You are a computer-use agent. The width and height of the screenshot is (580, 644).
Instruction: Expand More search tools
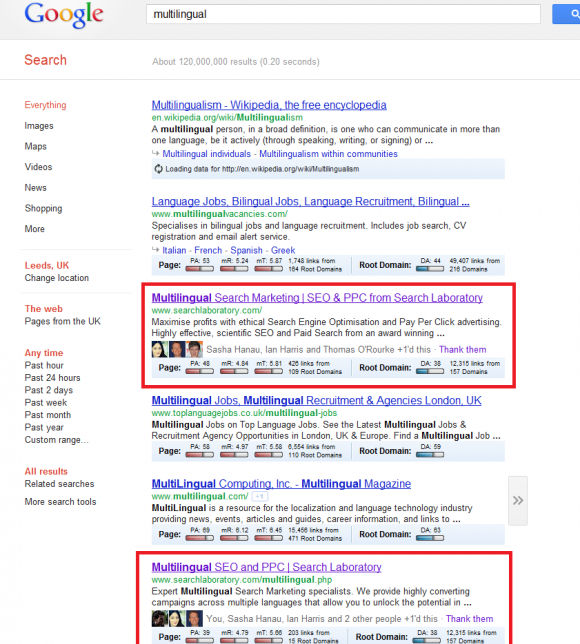point(60,502)
